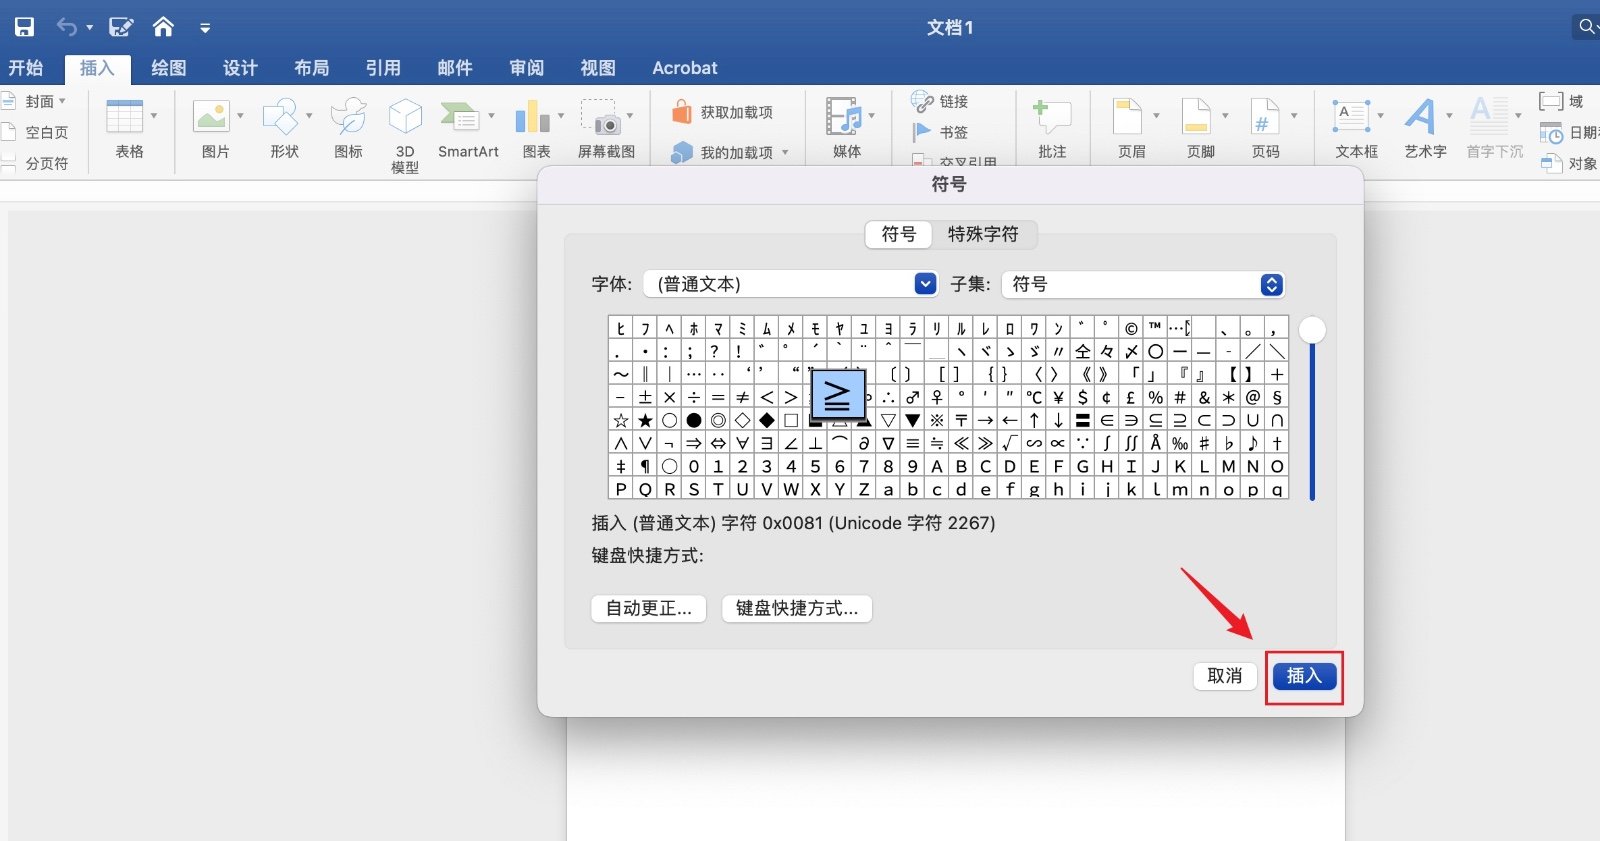Screen dimensions: 1600x841
Task: Switch to the 邮件 ribbon tab
Action: (x=455, y=68)
